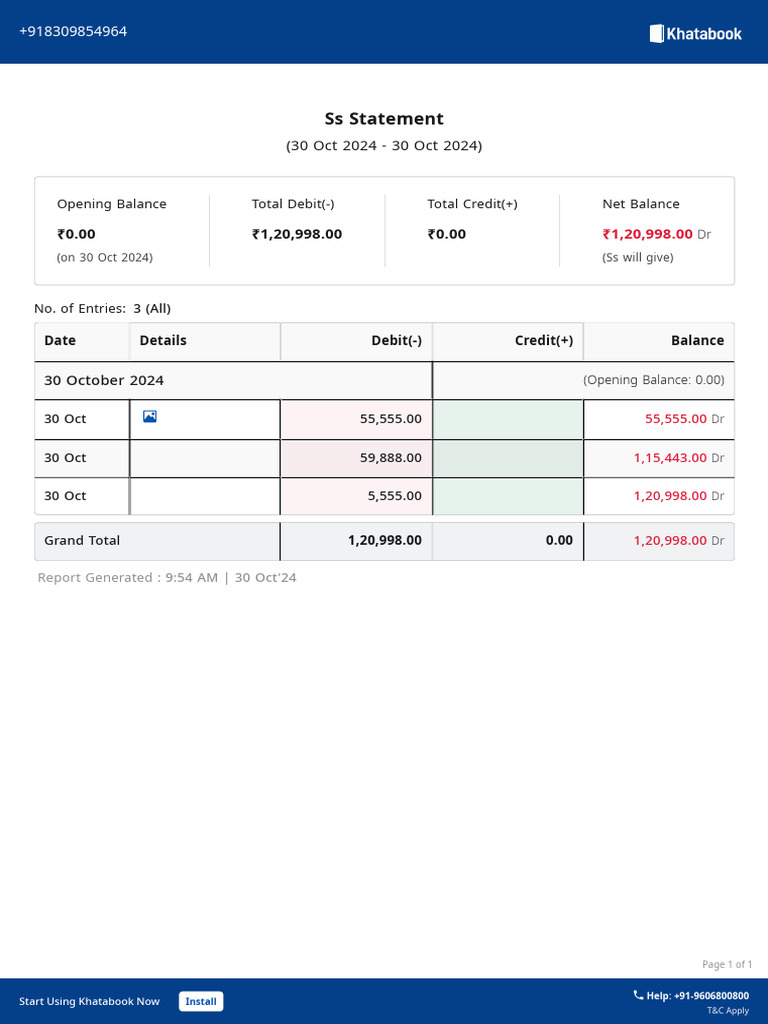Click the Balance column header
Viewport: 768px width, 1024px height.
[697, 341]
